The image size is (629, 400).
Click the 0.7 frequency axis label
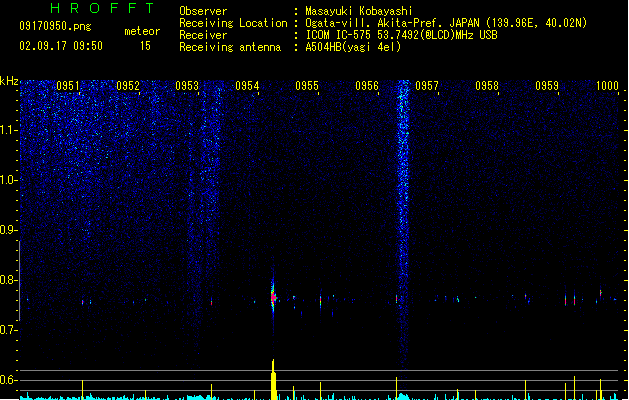(x=8, y=330)
